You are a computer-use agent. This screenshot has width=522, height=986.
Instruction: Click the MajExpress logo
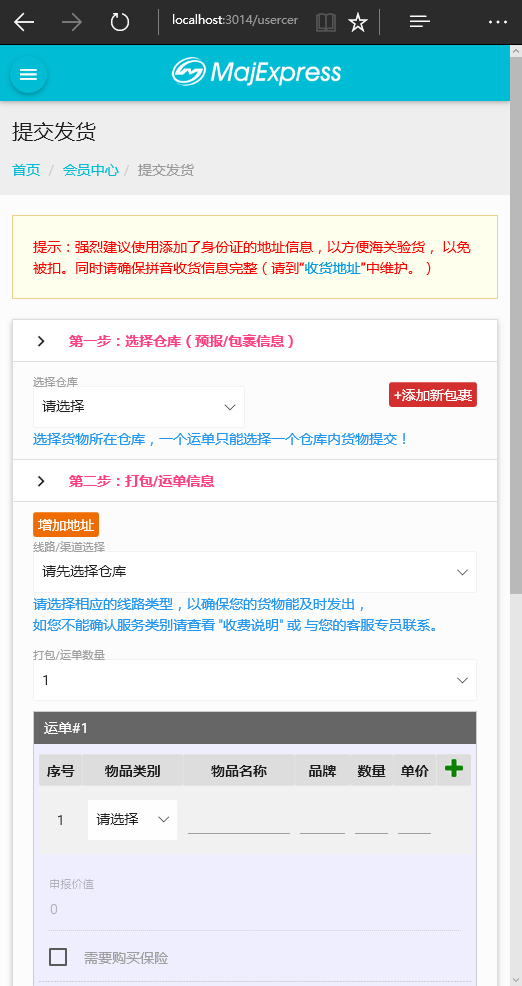point(256,72)
